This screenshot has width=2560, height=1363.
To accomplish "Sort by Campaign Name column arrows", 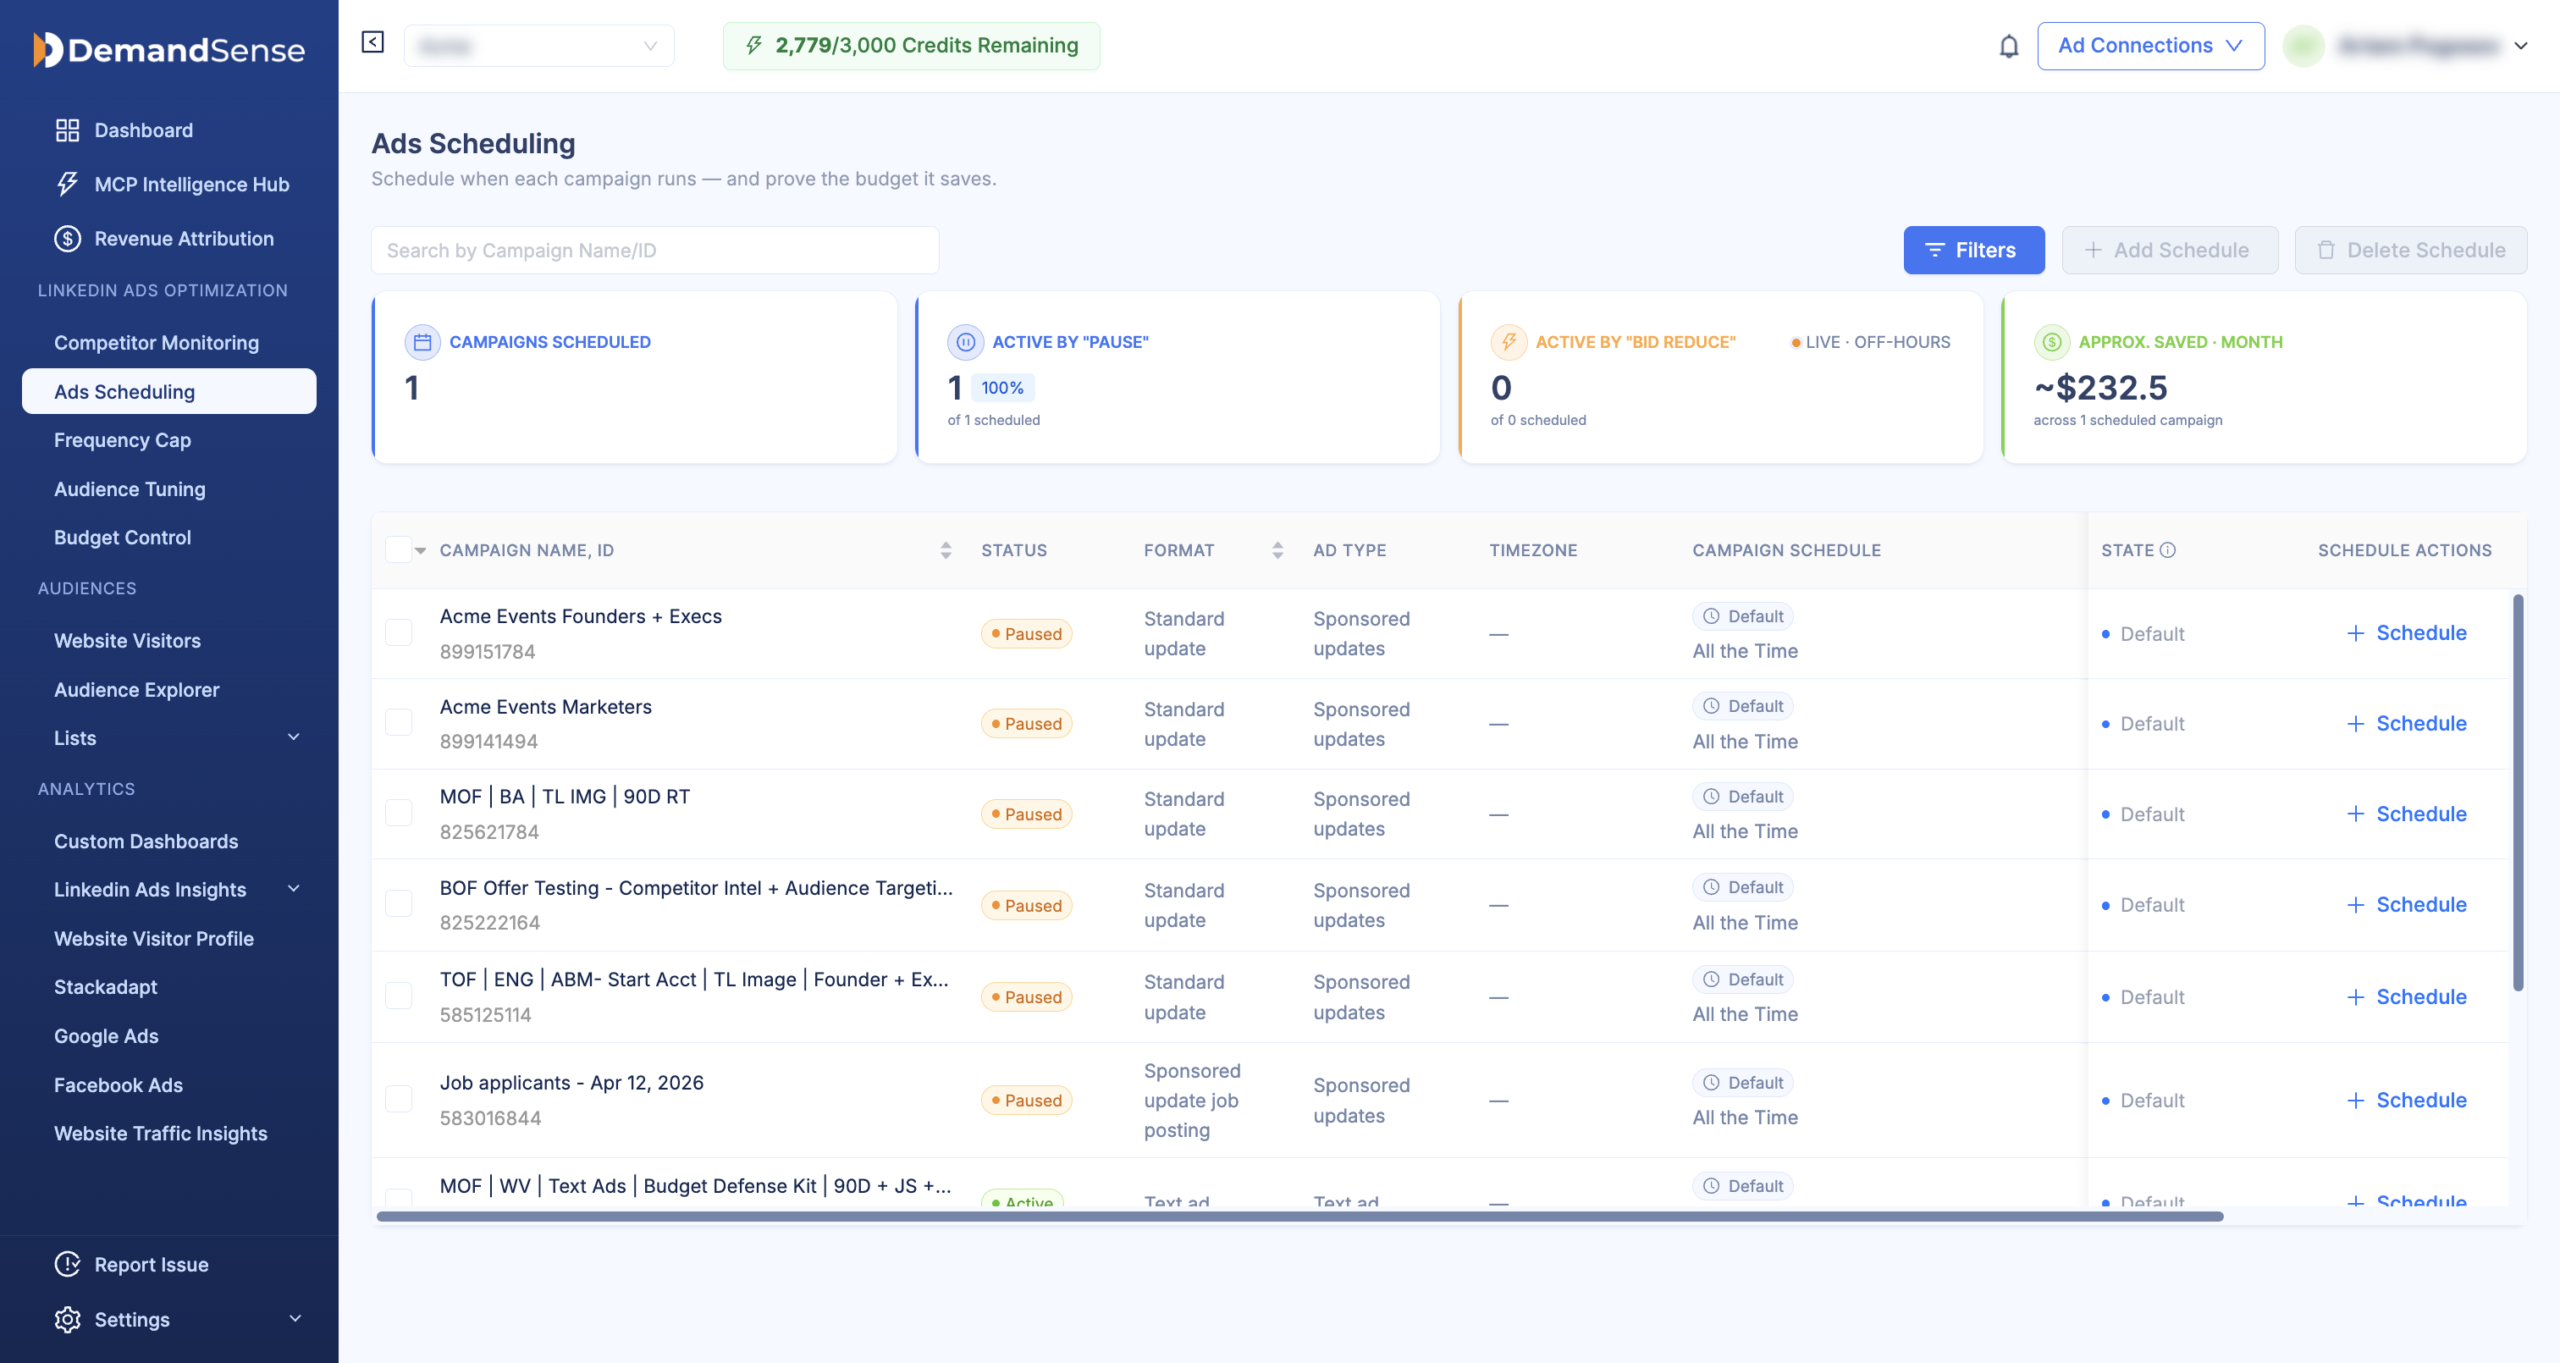I will (945, 550).
